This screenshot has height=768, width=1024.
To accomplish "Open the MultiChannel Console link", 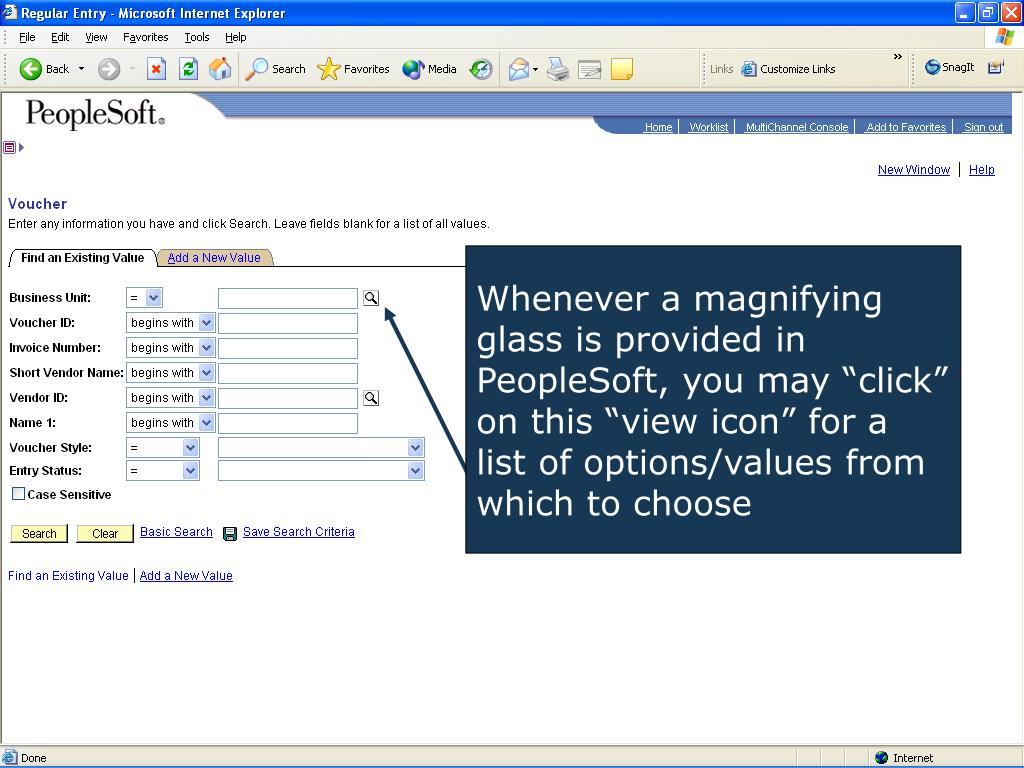I will coord(797,127).
